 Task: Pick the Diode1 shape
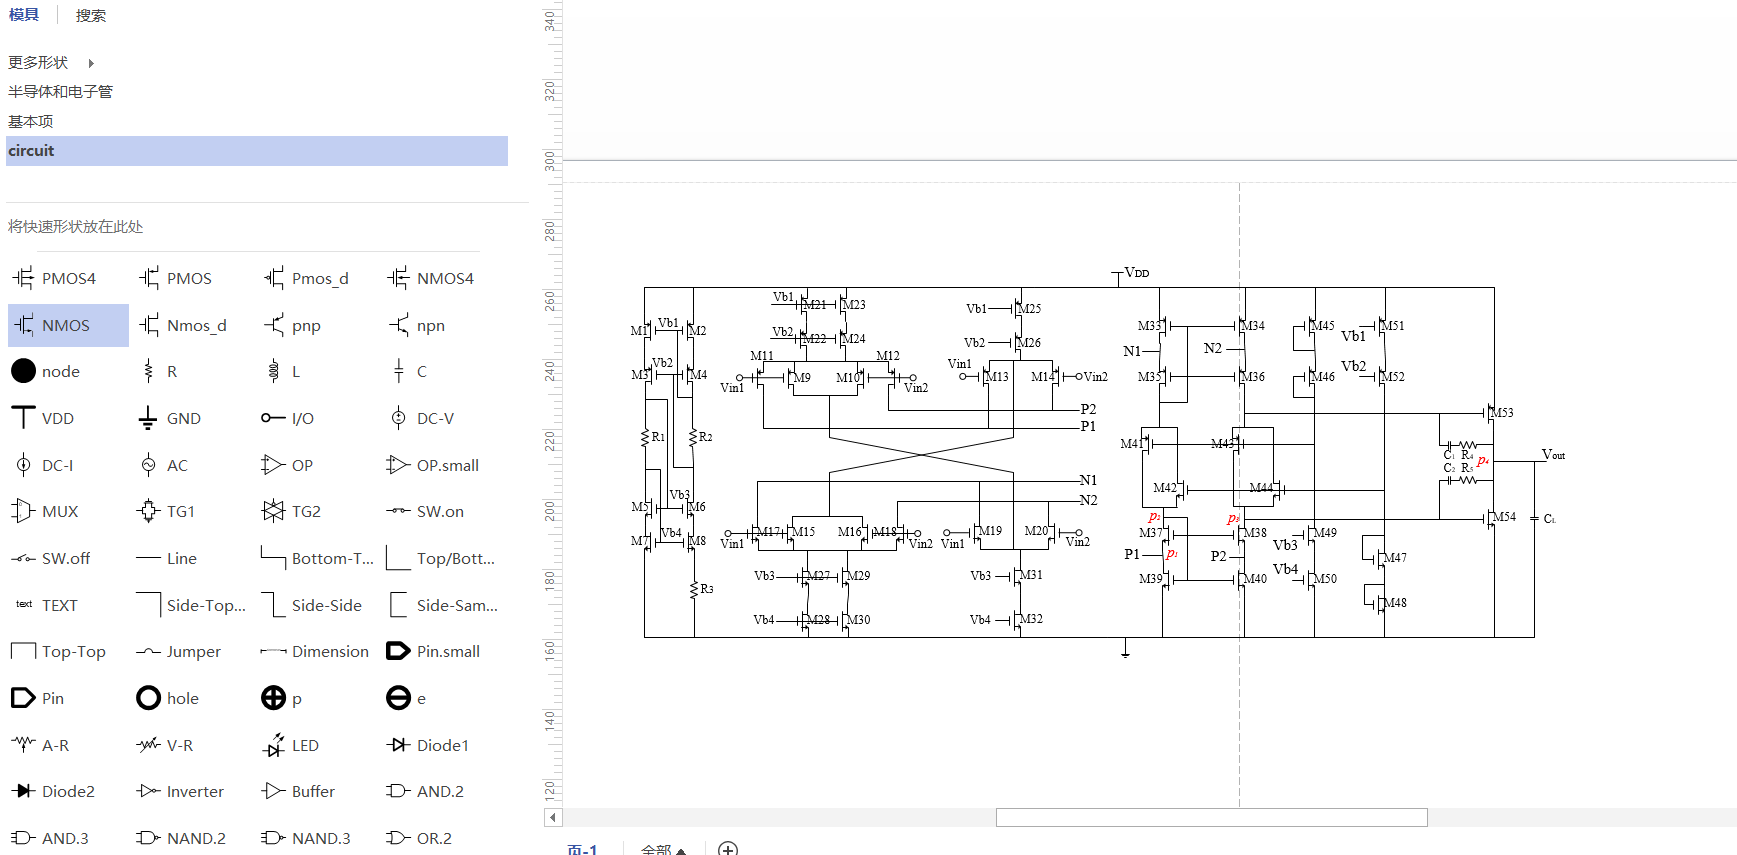[x=428, y=745]
